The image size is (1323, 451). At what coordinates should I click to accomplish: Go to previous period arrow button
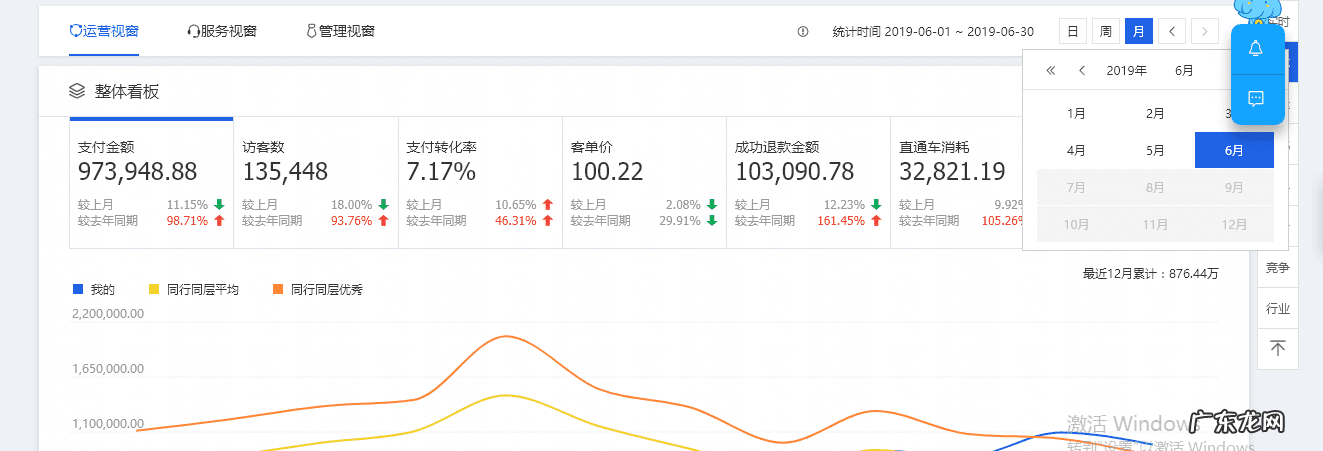pos(1172,32)
